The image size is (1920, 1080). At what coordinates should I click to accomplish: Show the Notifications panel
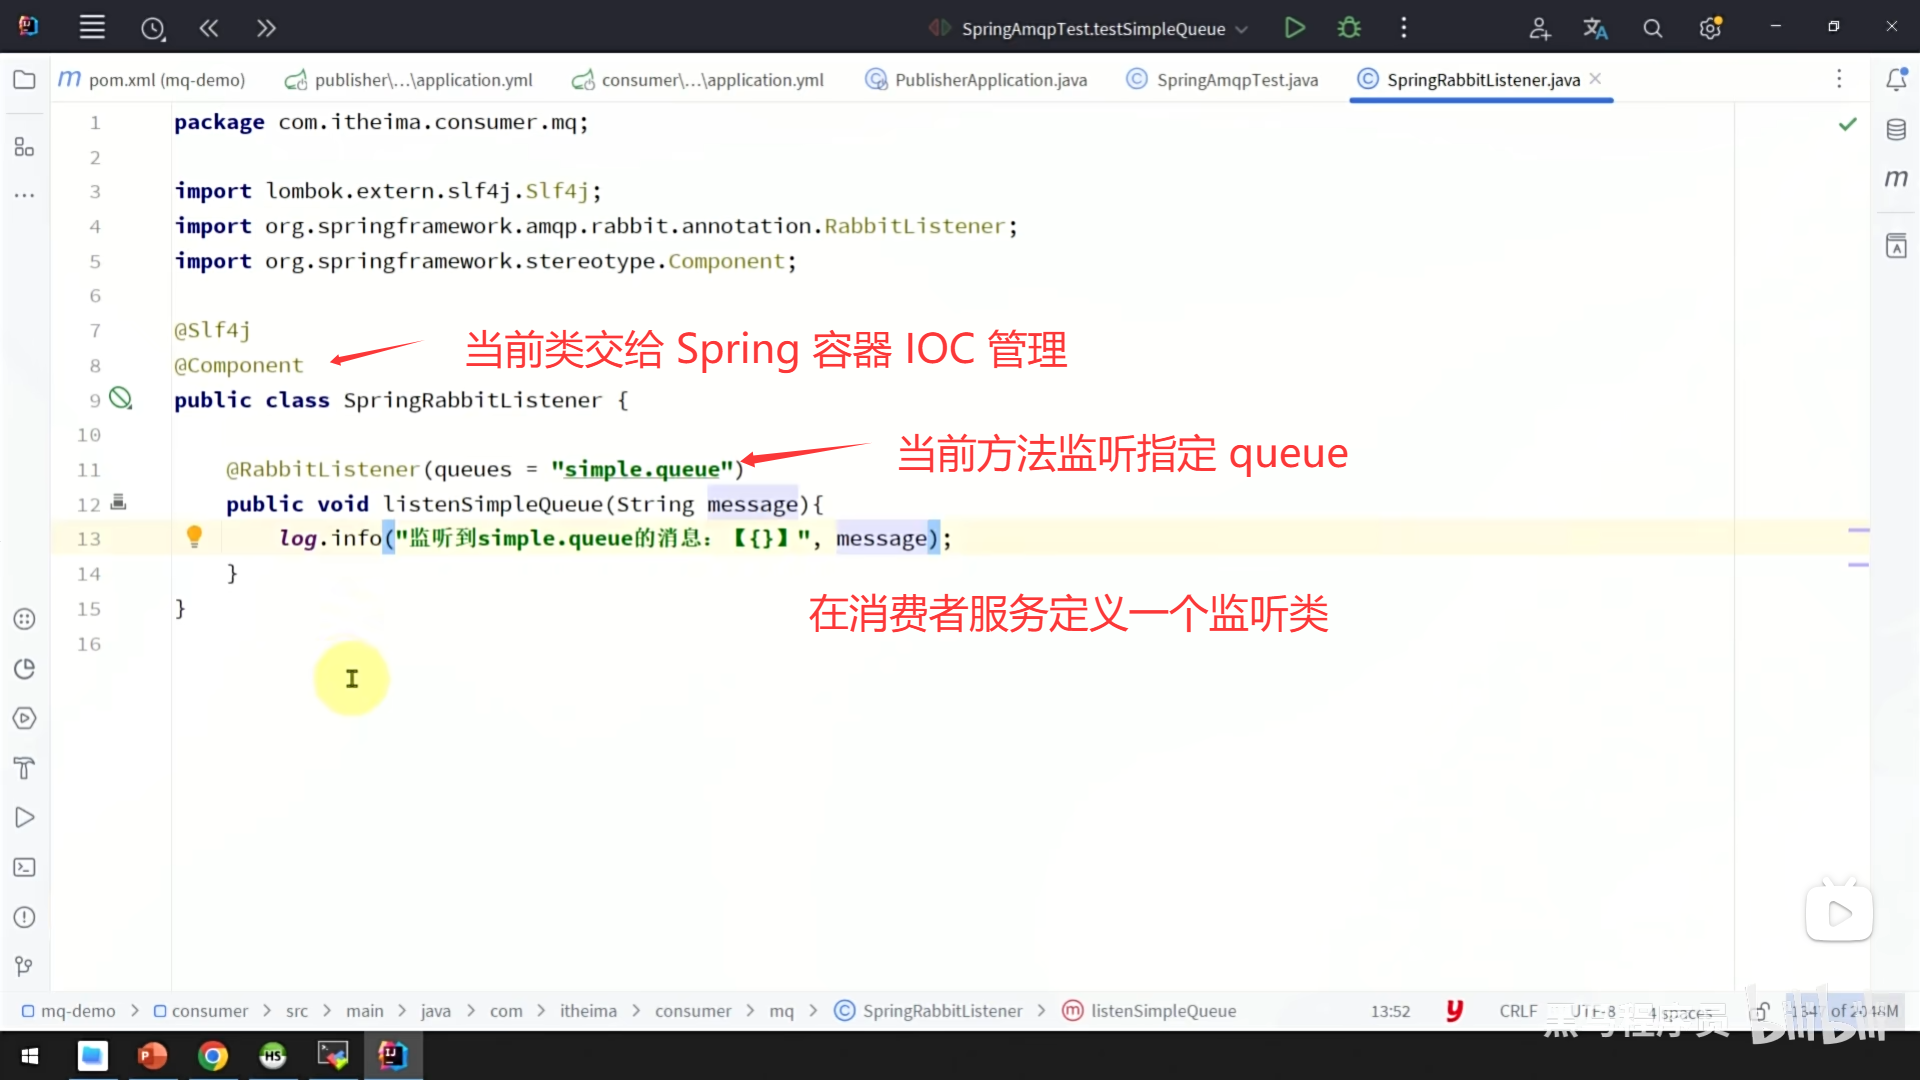tap(1896, 80)
